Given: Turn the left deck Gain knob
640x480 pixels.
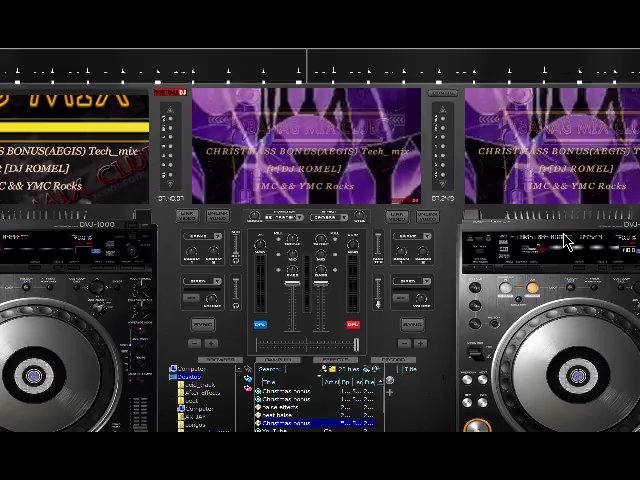Looking at the screenshot, I should pos(260,244).
